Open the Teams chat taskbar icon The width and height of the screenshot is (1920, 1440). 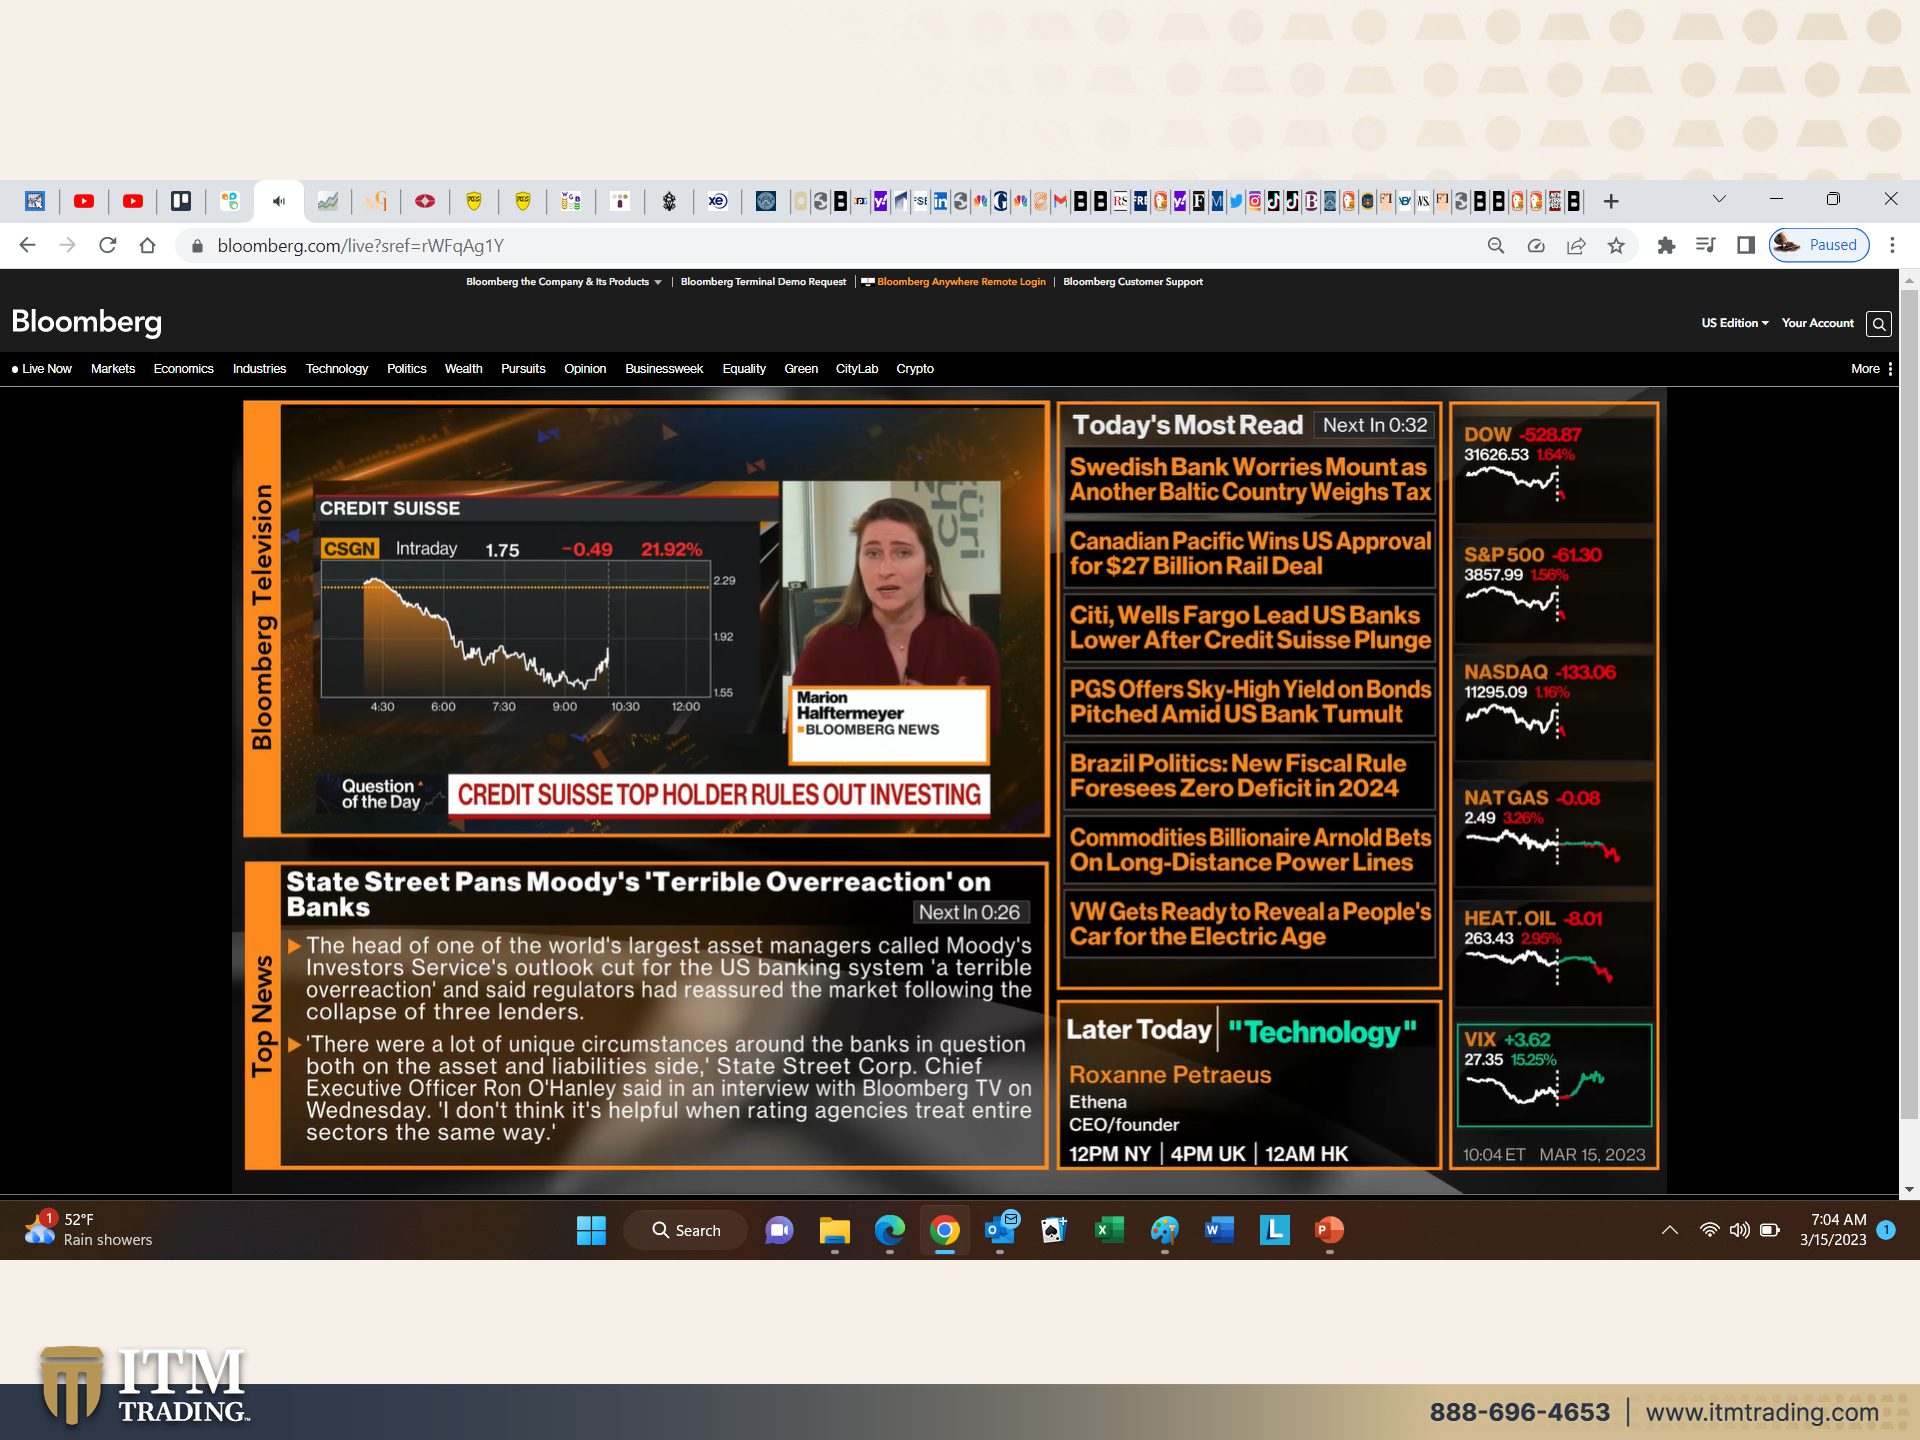pos(779,1230)
